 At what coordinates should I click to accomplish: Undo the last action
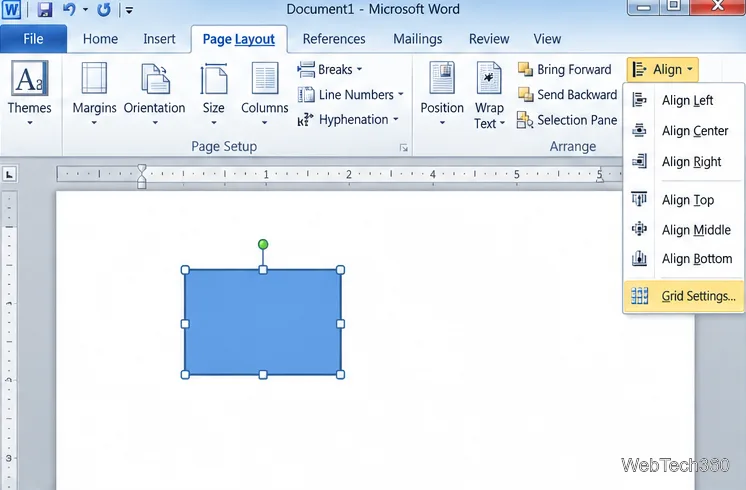[x=69, y=9]
